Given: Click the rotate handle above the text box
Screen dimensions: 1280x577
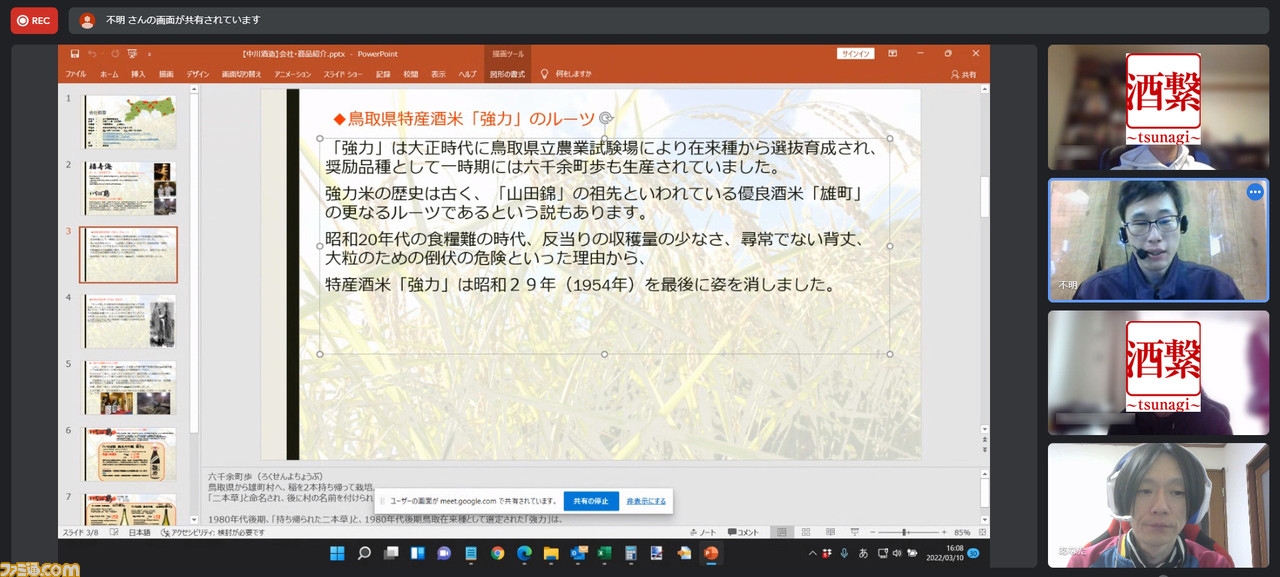Looking at the screenshot, I should point(605,117).
